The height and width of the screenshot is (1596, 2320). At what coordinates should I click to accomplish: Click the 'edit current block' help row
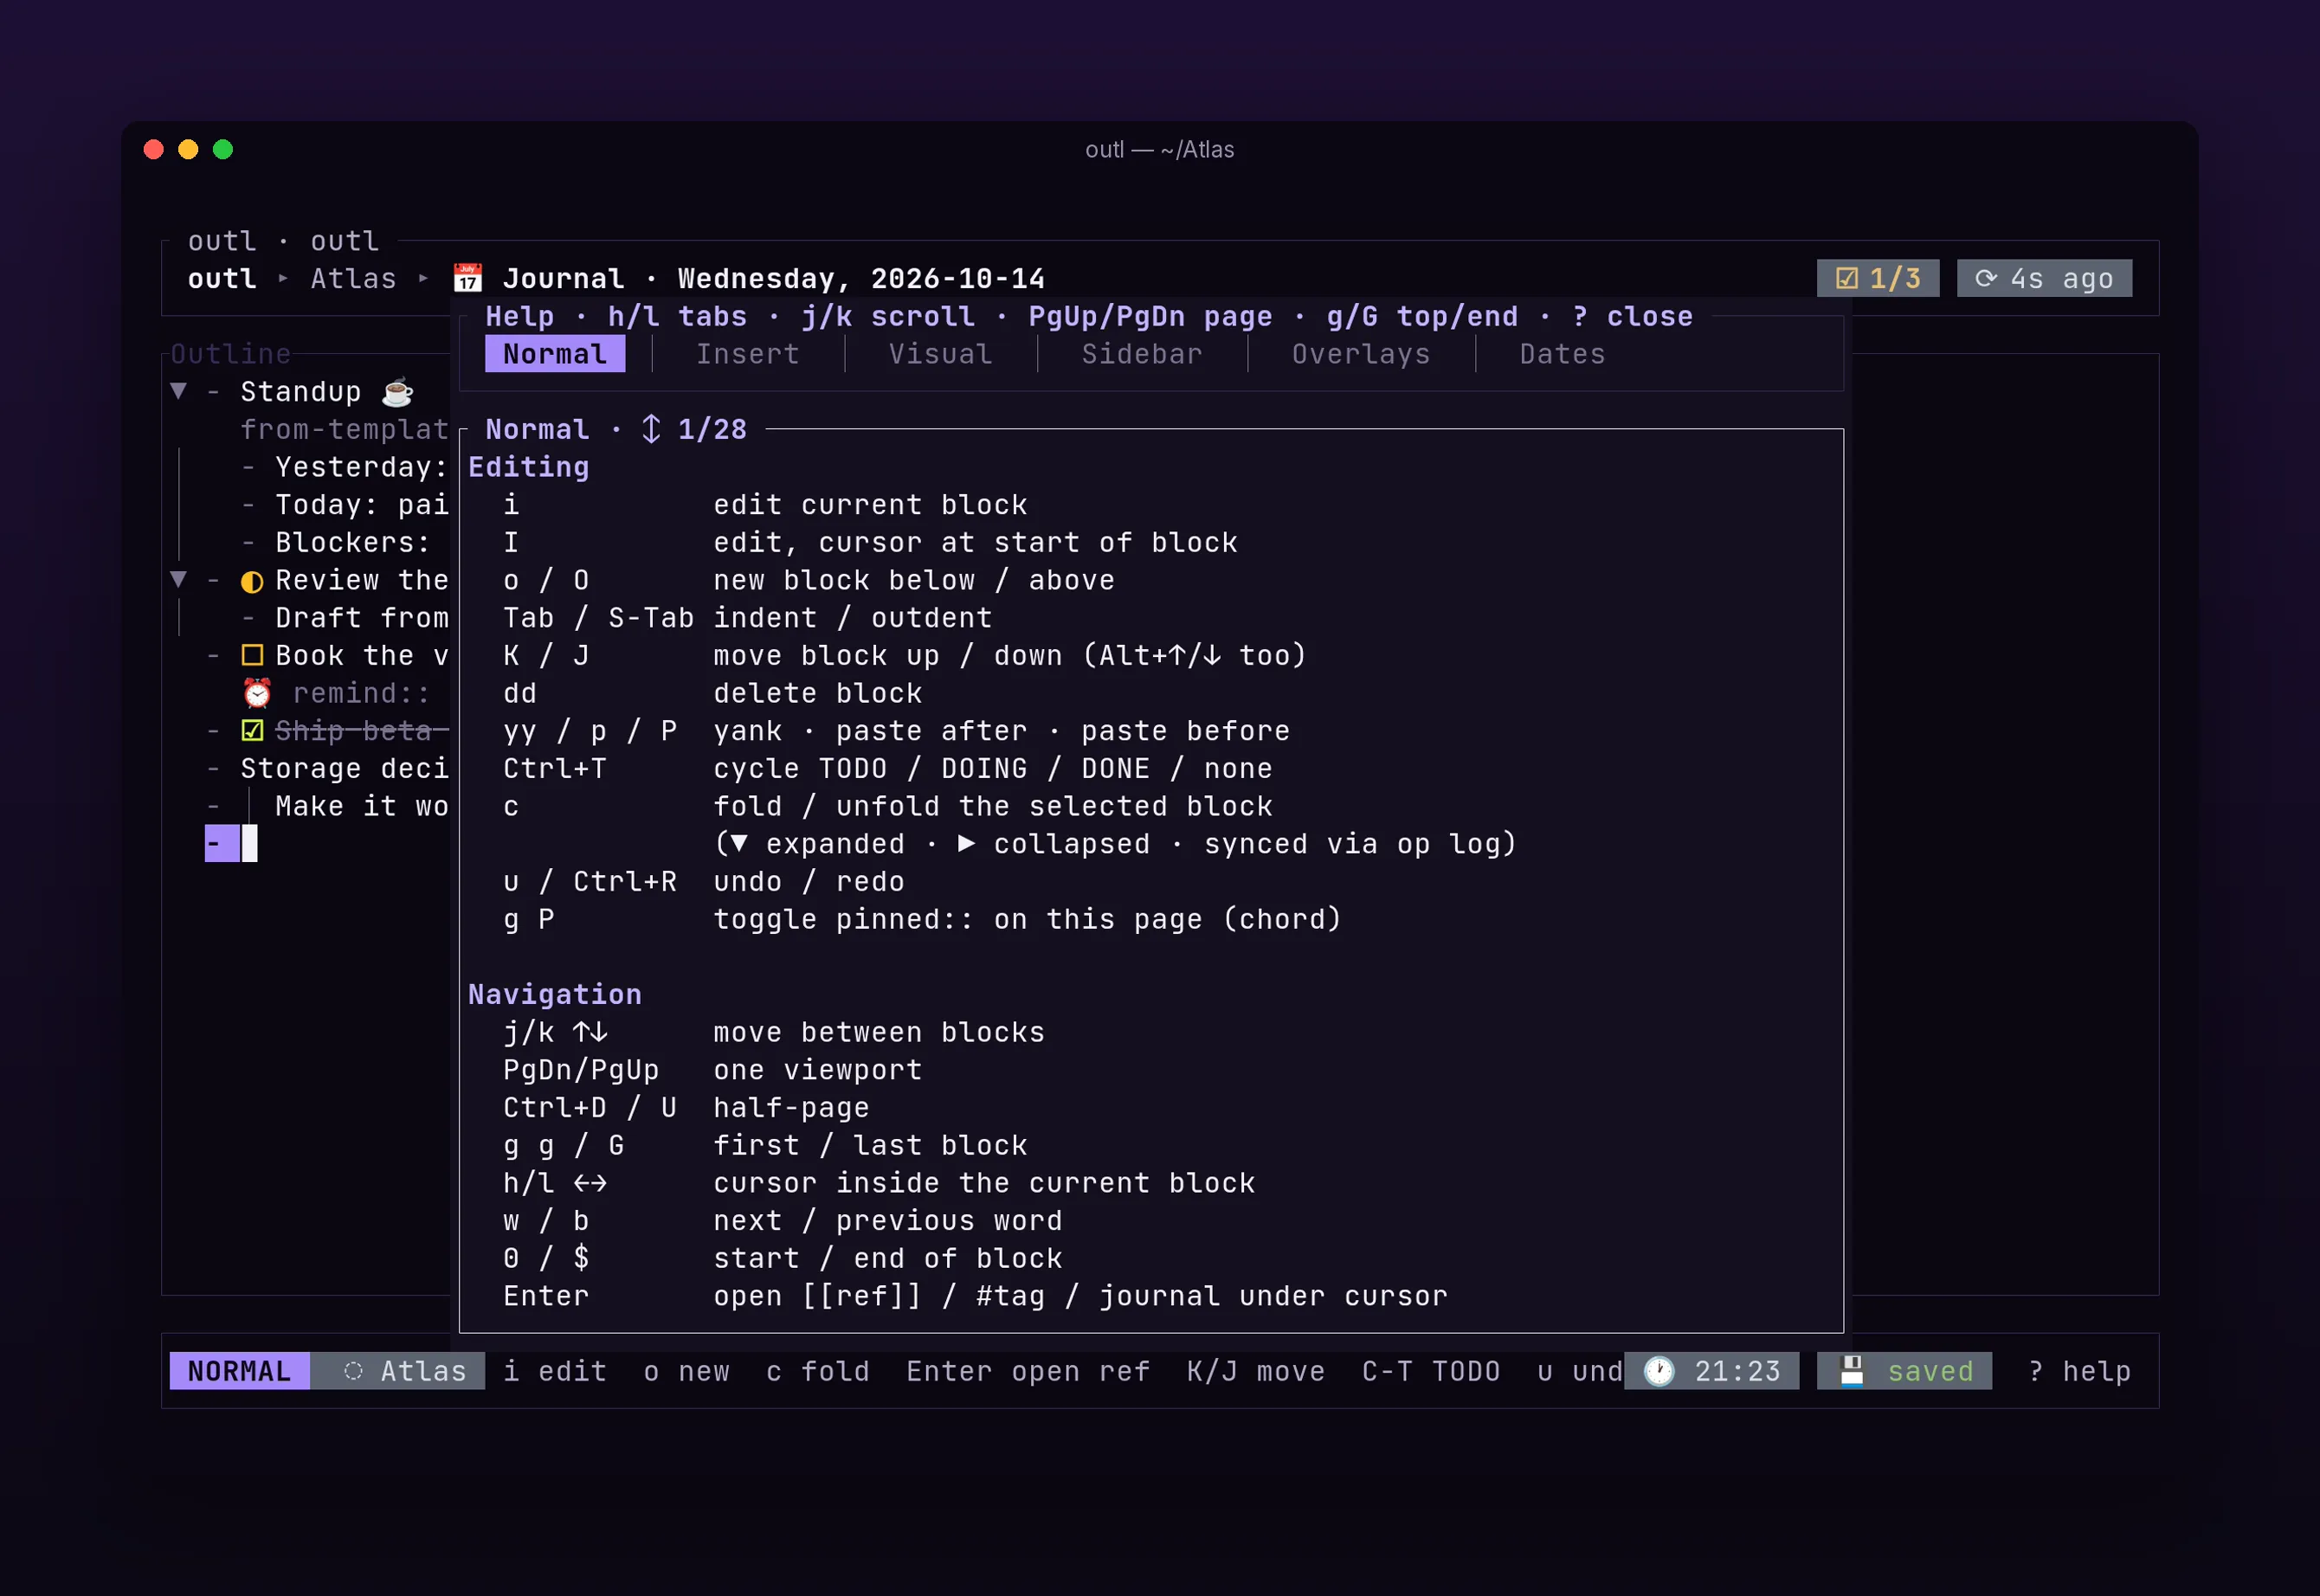[x=765, y=505]
